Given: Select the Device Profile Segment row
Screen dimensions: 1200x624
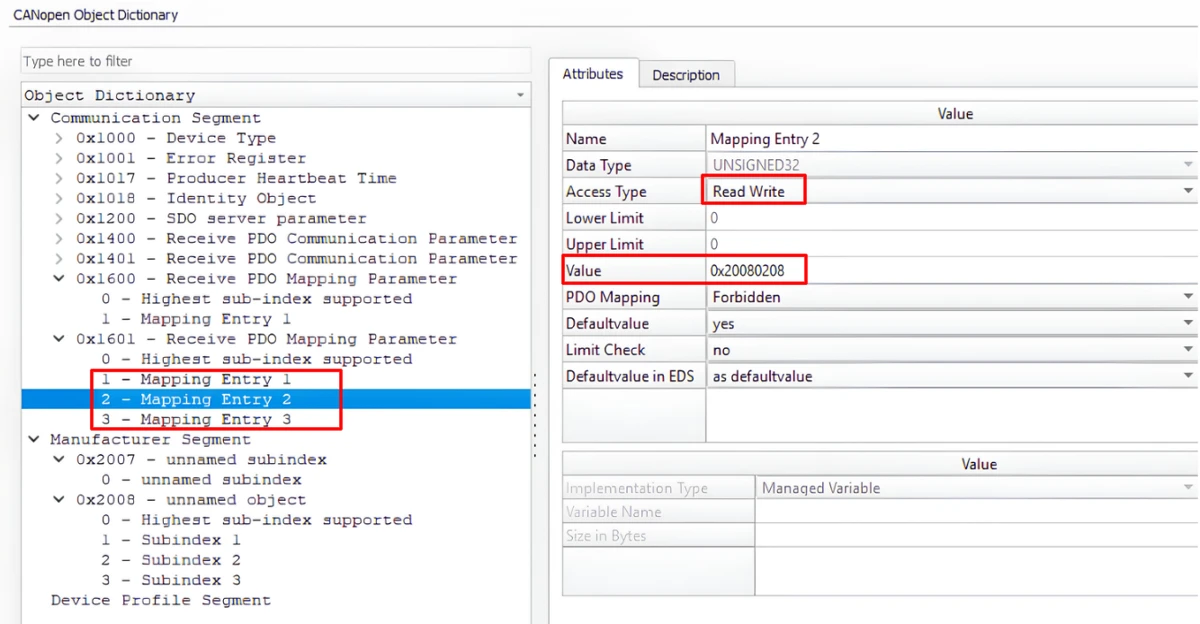Looking at the screenshot, I should (x=161, y=600).
